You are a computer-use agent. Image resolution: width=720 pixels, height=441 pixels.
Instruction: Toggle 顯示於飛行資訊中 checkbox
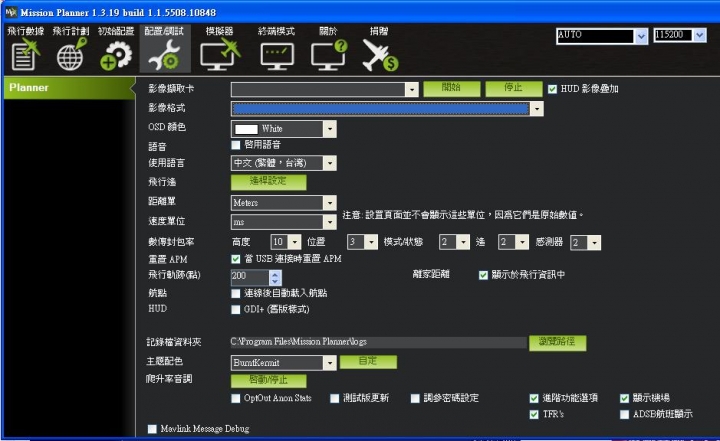483,275
